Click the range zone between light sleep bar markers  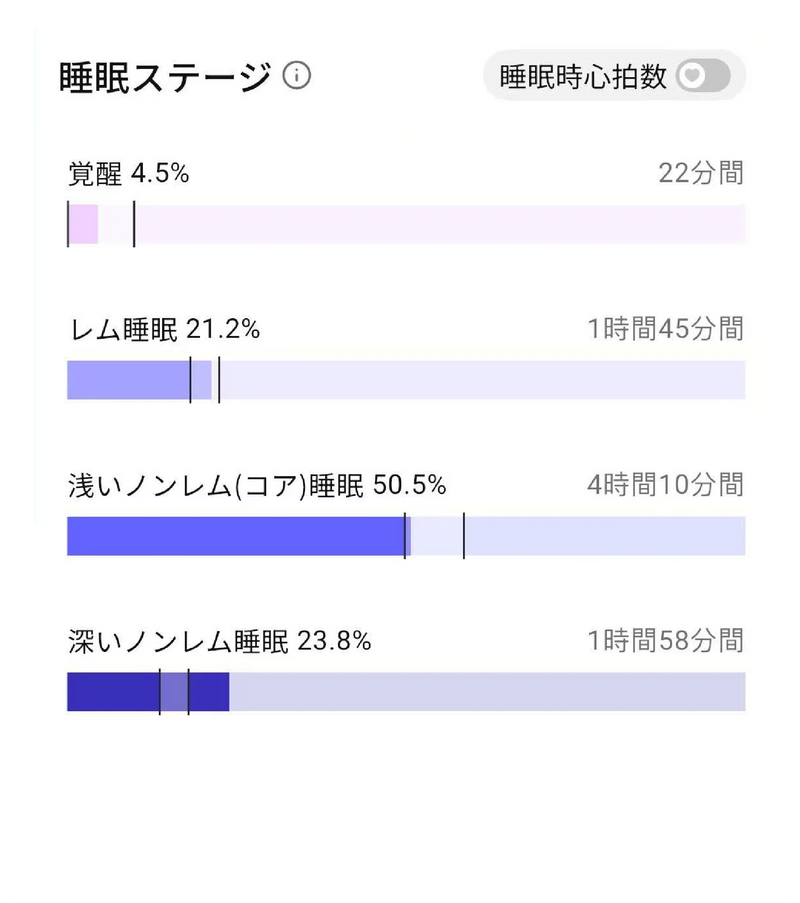point(435,536)
